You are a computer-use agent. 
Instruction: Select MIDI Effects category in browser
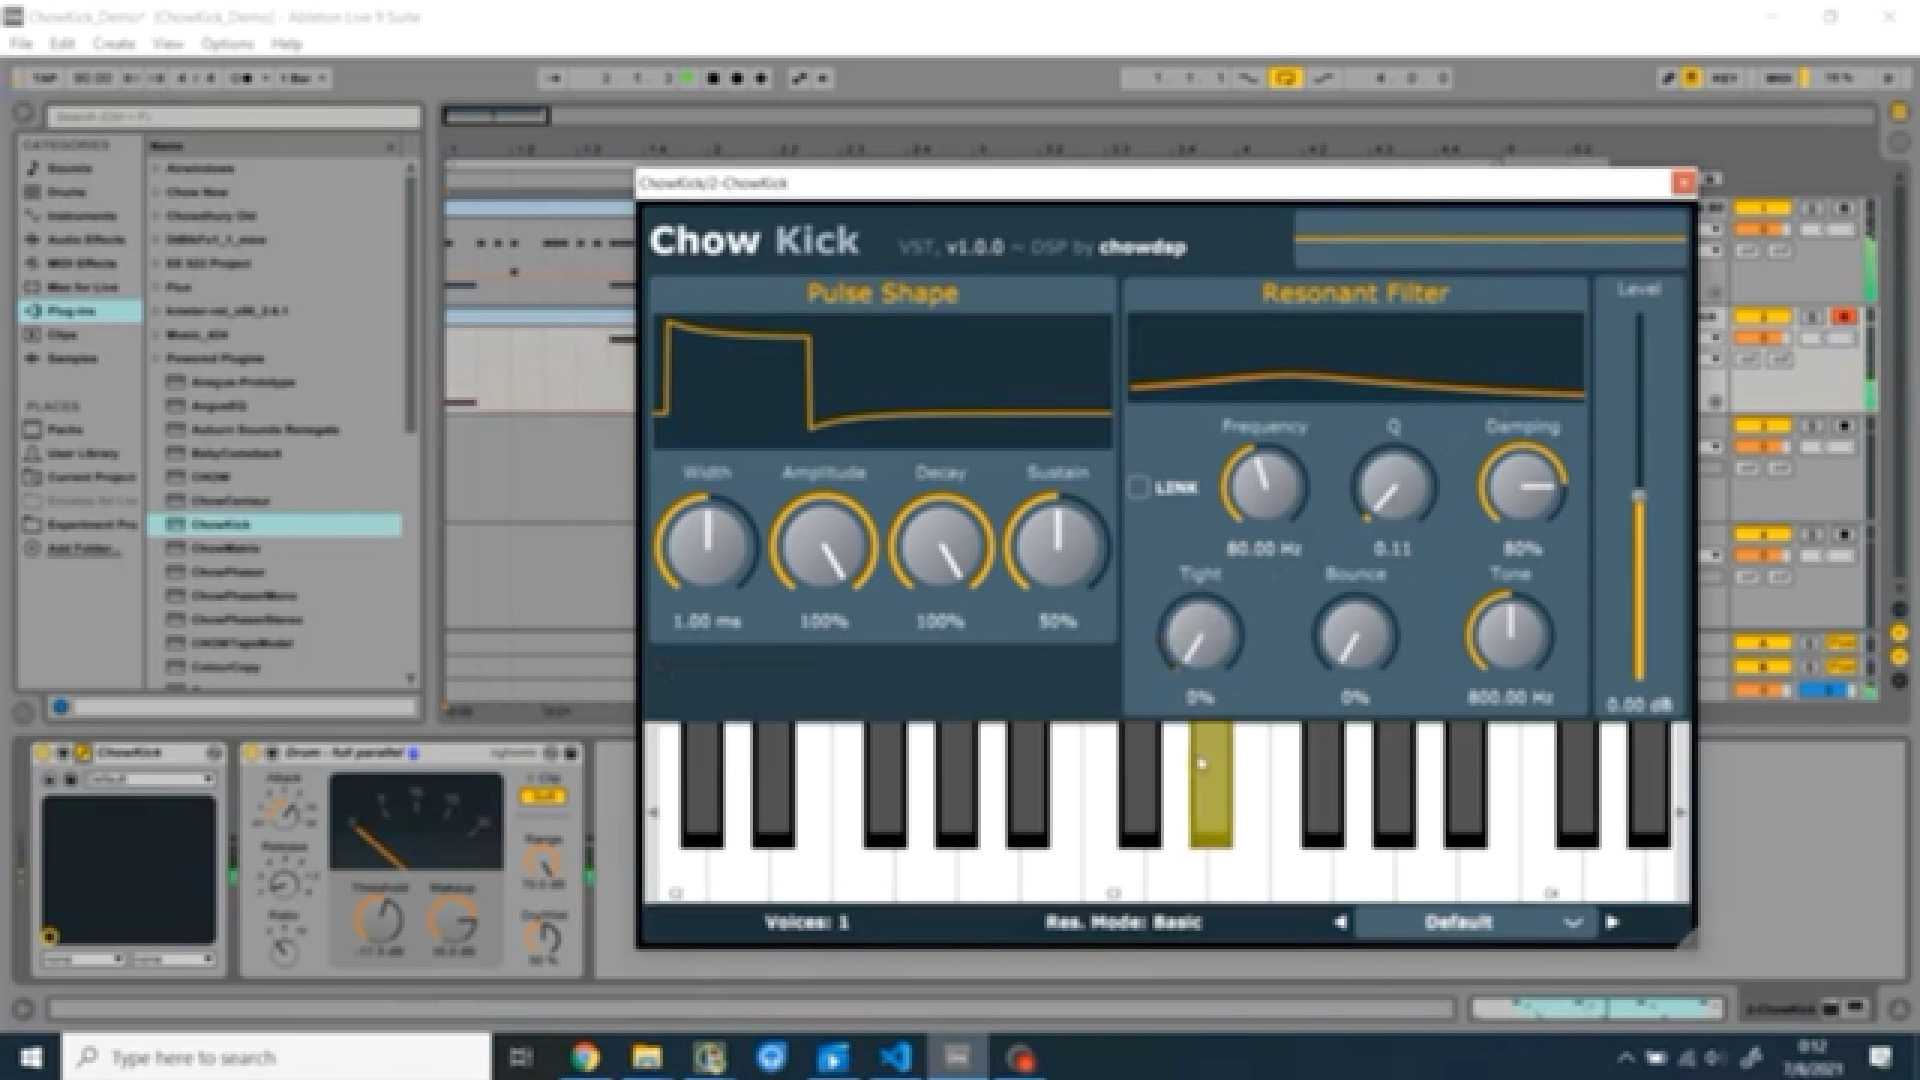(x=82, y=264)
